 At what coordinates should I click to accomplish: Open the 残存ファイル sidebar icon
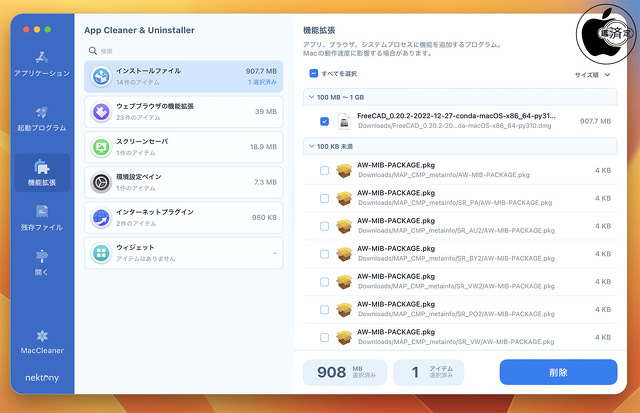tap(42, 211)
